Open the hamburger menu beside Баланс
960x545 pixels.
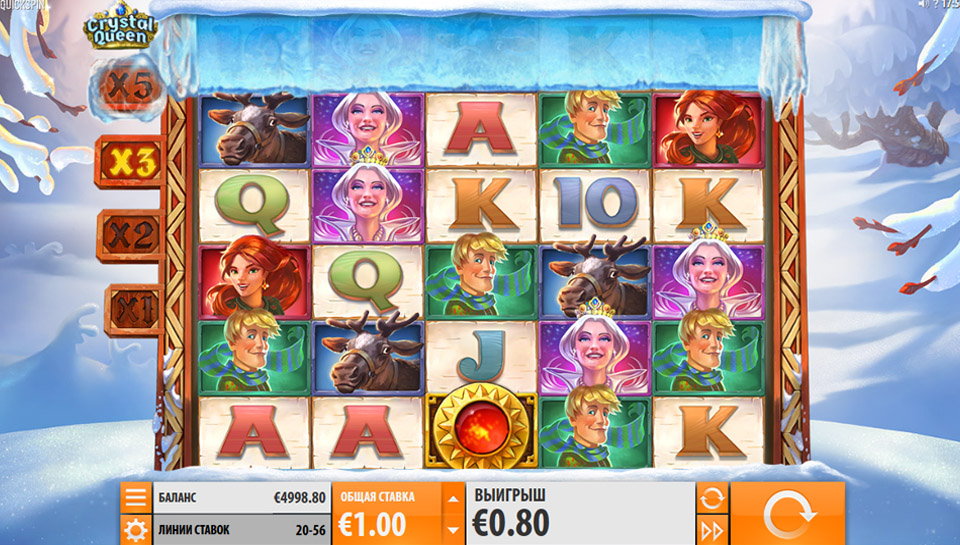tap(135, 497)
